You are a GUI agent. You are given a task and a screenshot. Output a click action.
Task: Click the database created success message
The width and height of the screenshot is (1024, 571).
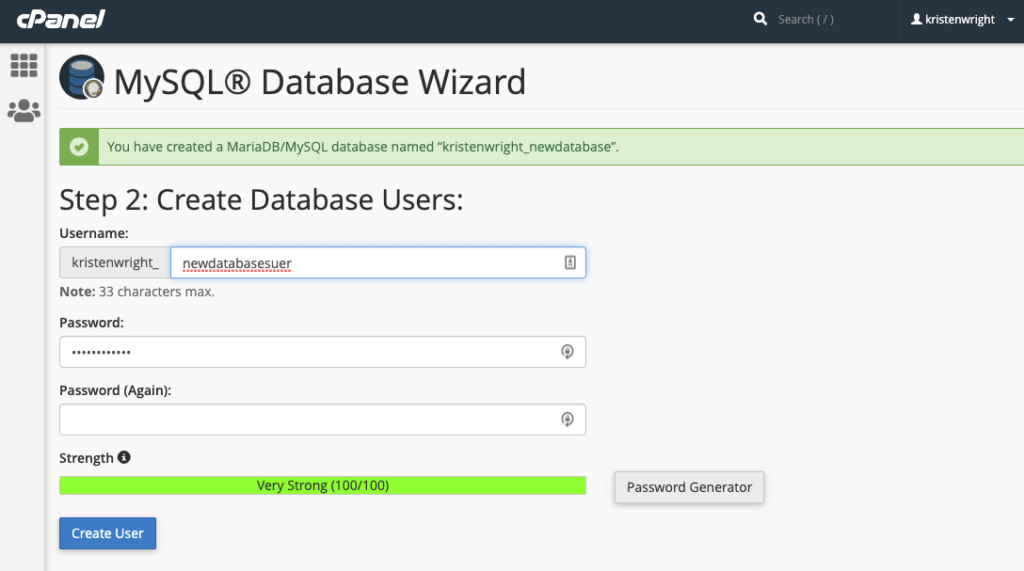[x=362, y=147]
